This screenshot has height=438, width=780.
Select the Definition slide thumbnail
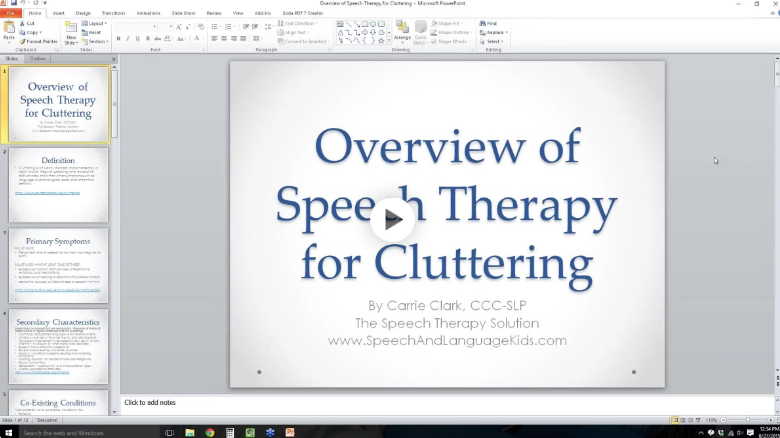coord(58,185)
